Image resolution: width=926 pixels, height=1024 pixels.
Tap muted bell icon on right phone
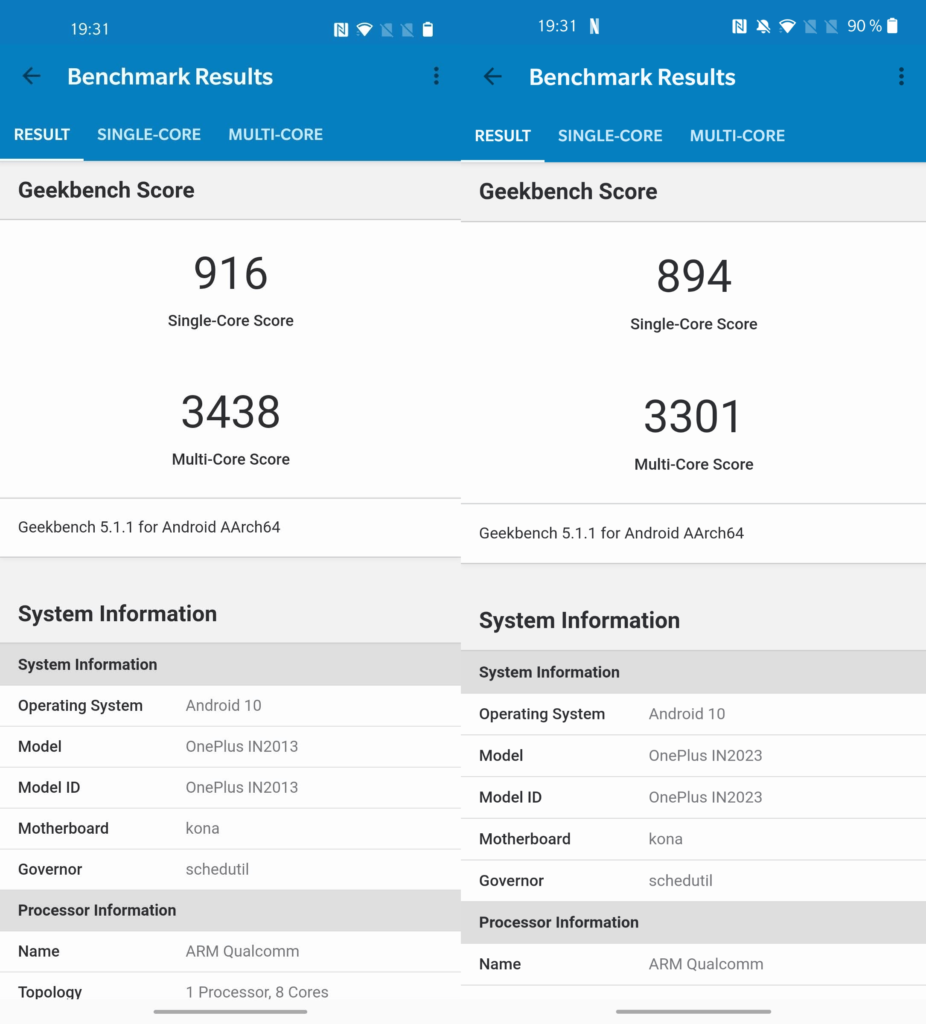763,26
